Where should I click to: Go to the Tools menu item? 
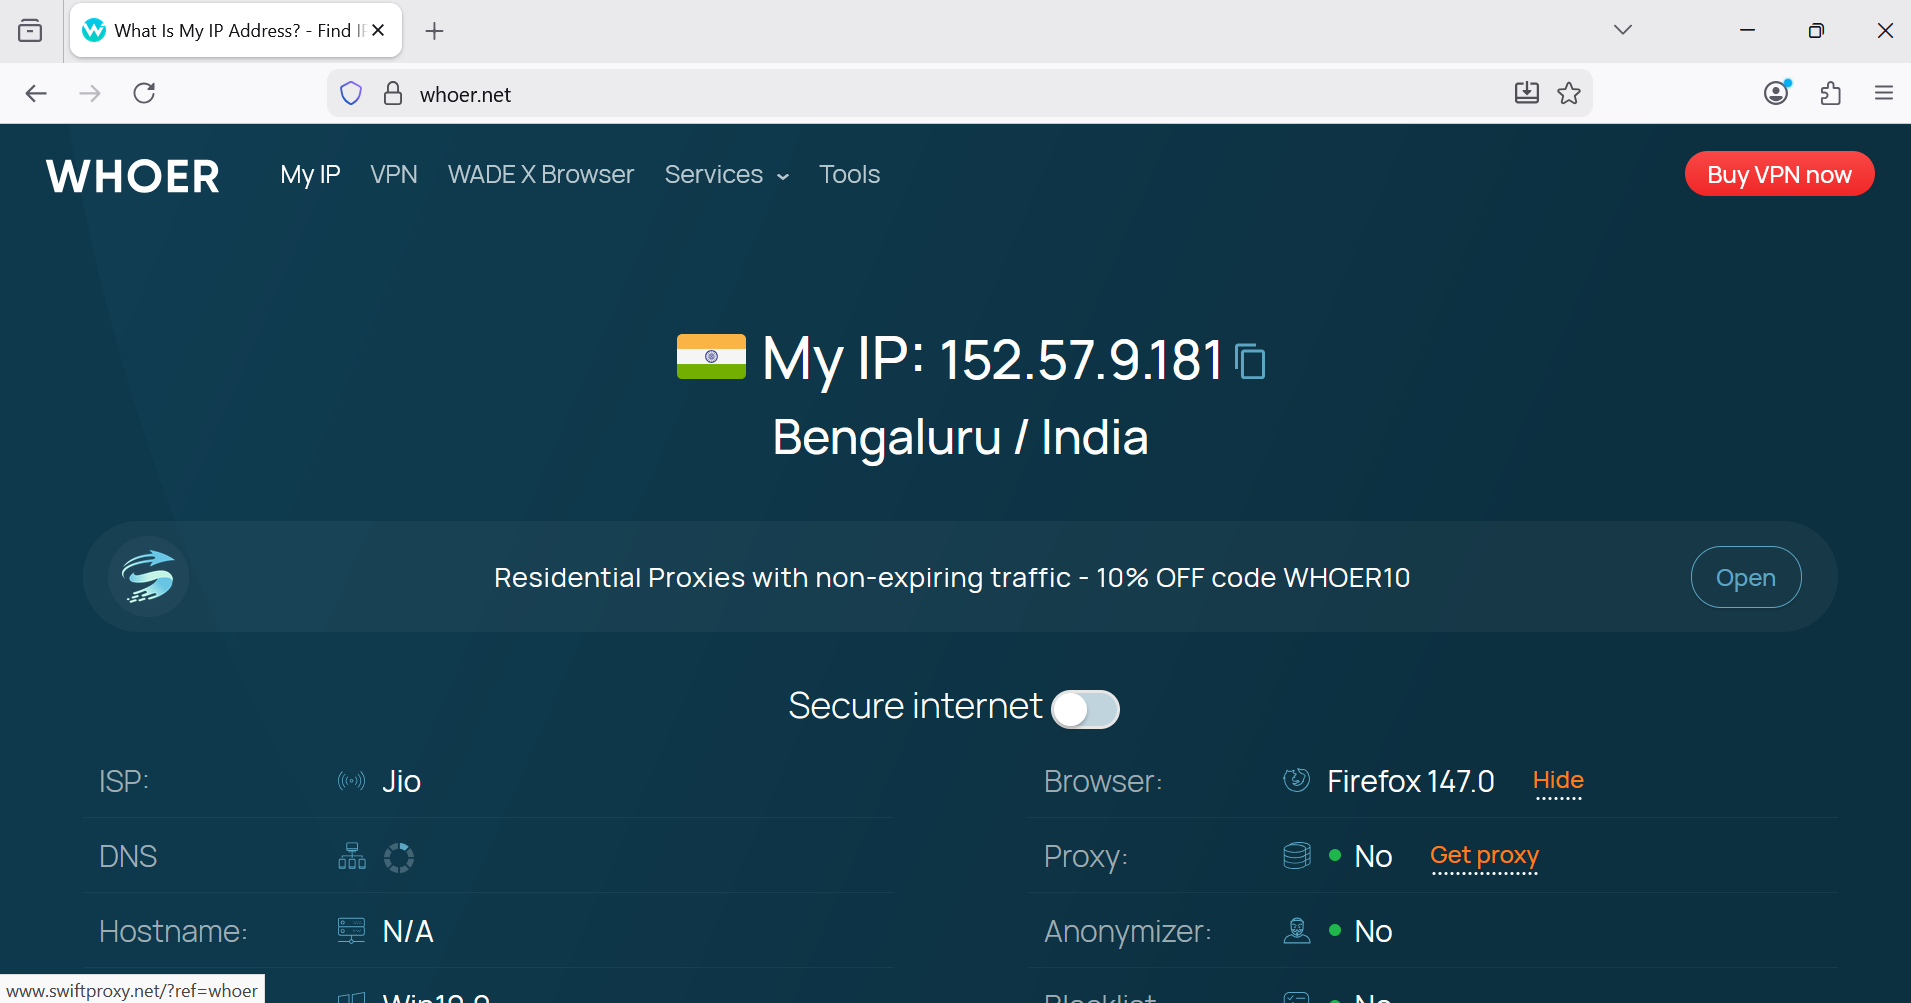click(849, 175)
